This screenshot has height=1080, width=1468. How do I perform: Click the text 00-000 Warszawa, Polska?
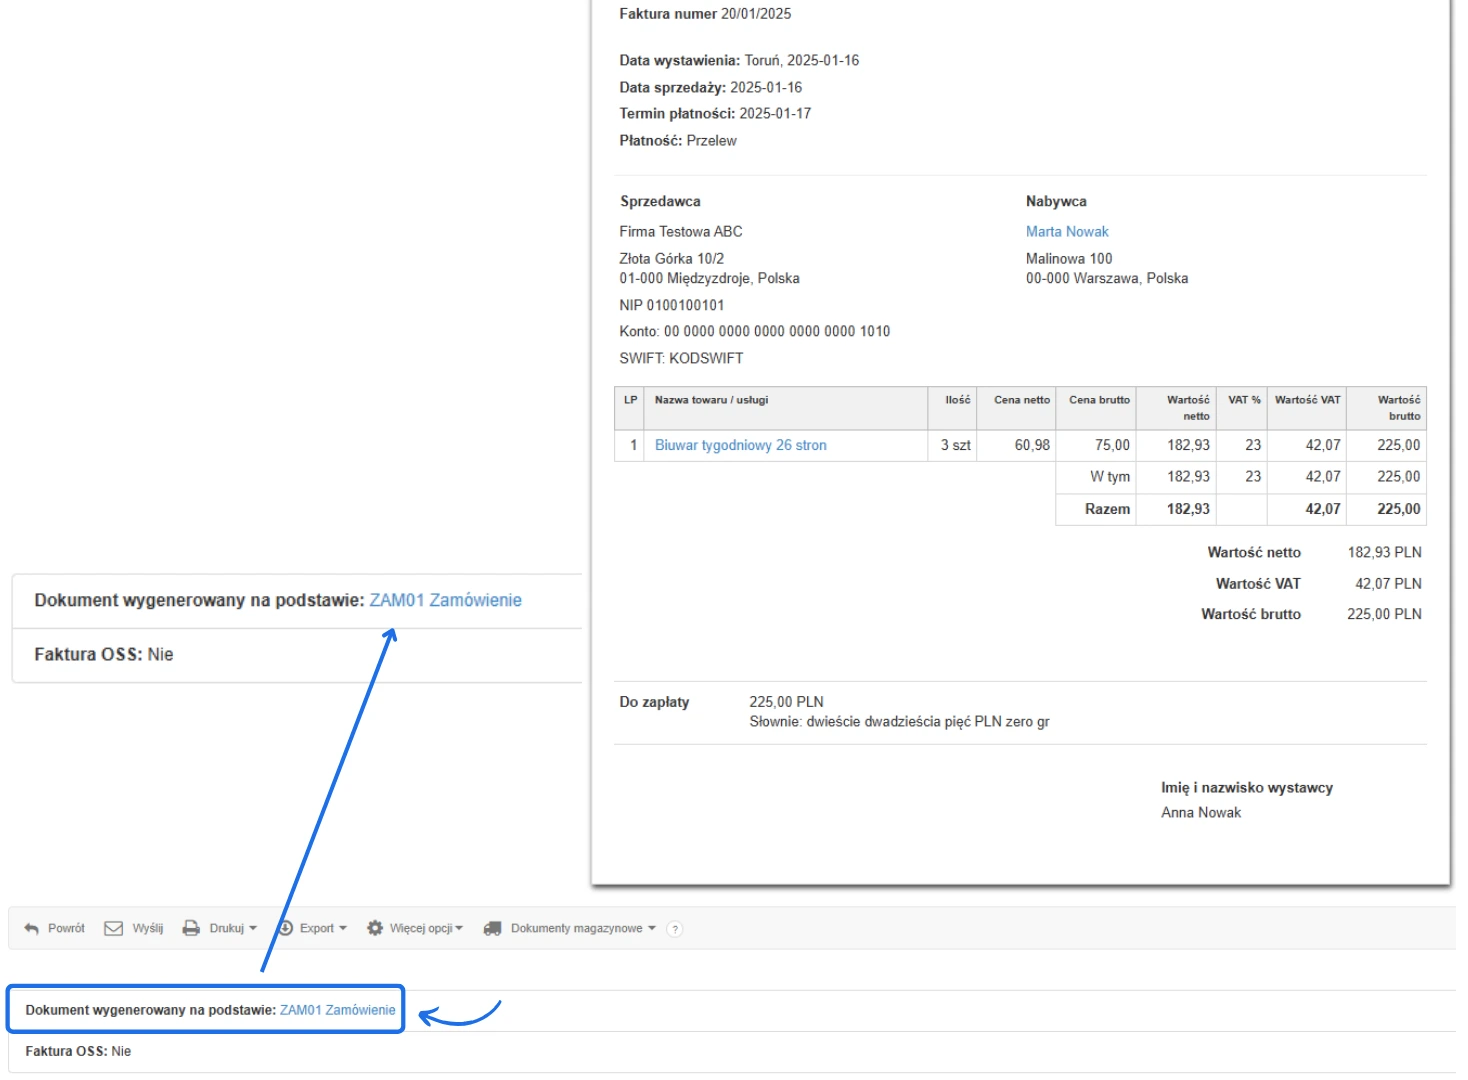point(1107,278)
